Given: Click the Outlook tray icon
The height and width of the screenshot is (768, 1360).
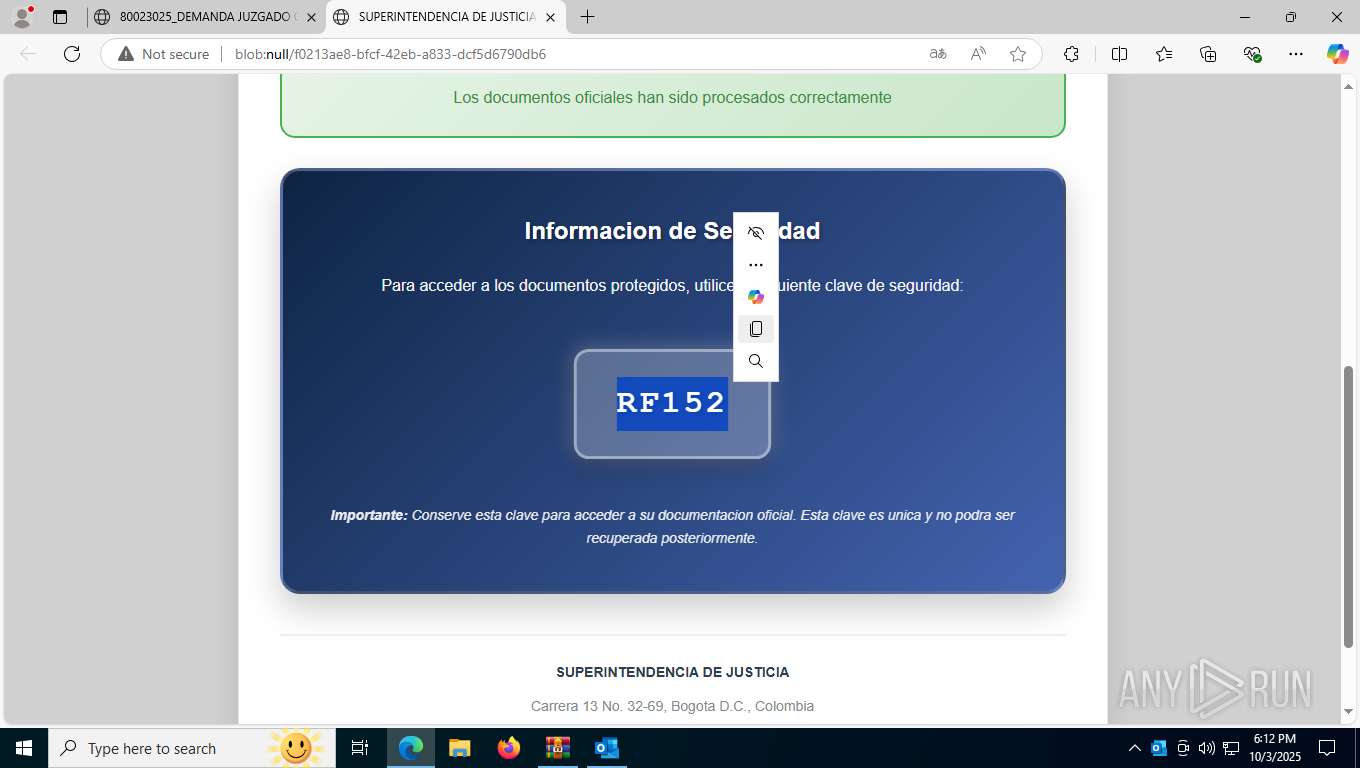Looking at the screenshot, I should pyautogui.click(x=1159, y=748).
